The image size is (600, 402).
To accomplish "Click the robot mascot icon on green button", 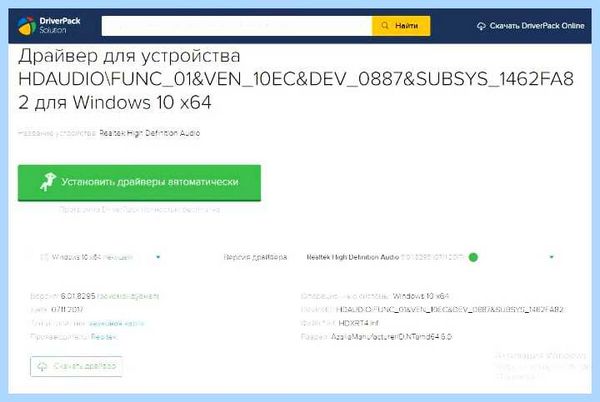I will pos(48,182).
